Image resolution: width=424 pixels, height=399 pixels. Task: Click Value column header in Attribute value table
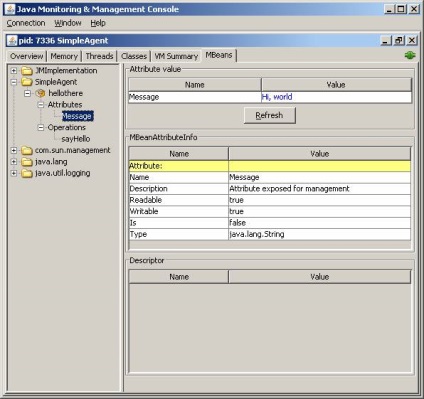pyautogui.click(x=336, y=85)
